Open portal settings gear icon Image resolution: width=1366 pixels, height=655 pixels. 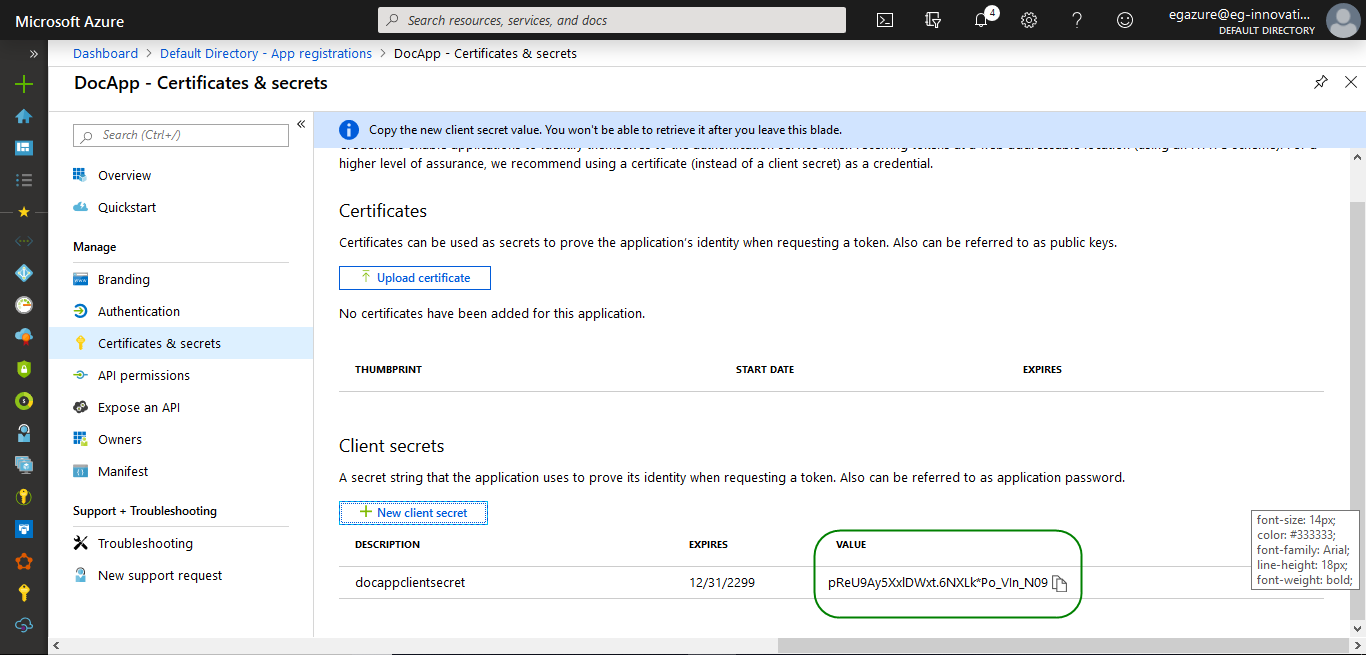tap(1029, 20)
